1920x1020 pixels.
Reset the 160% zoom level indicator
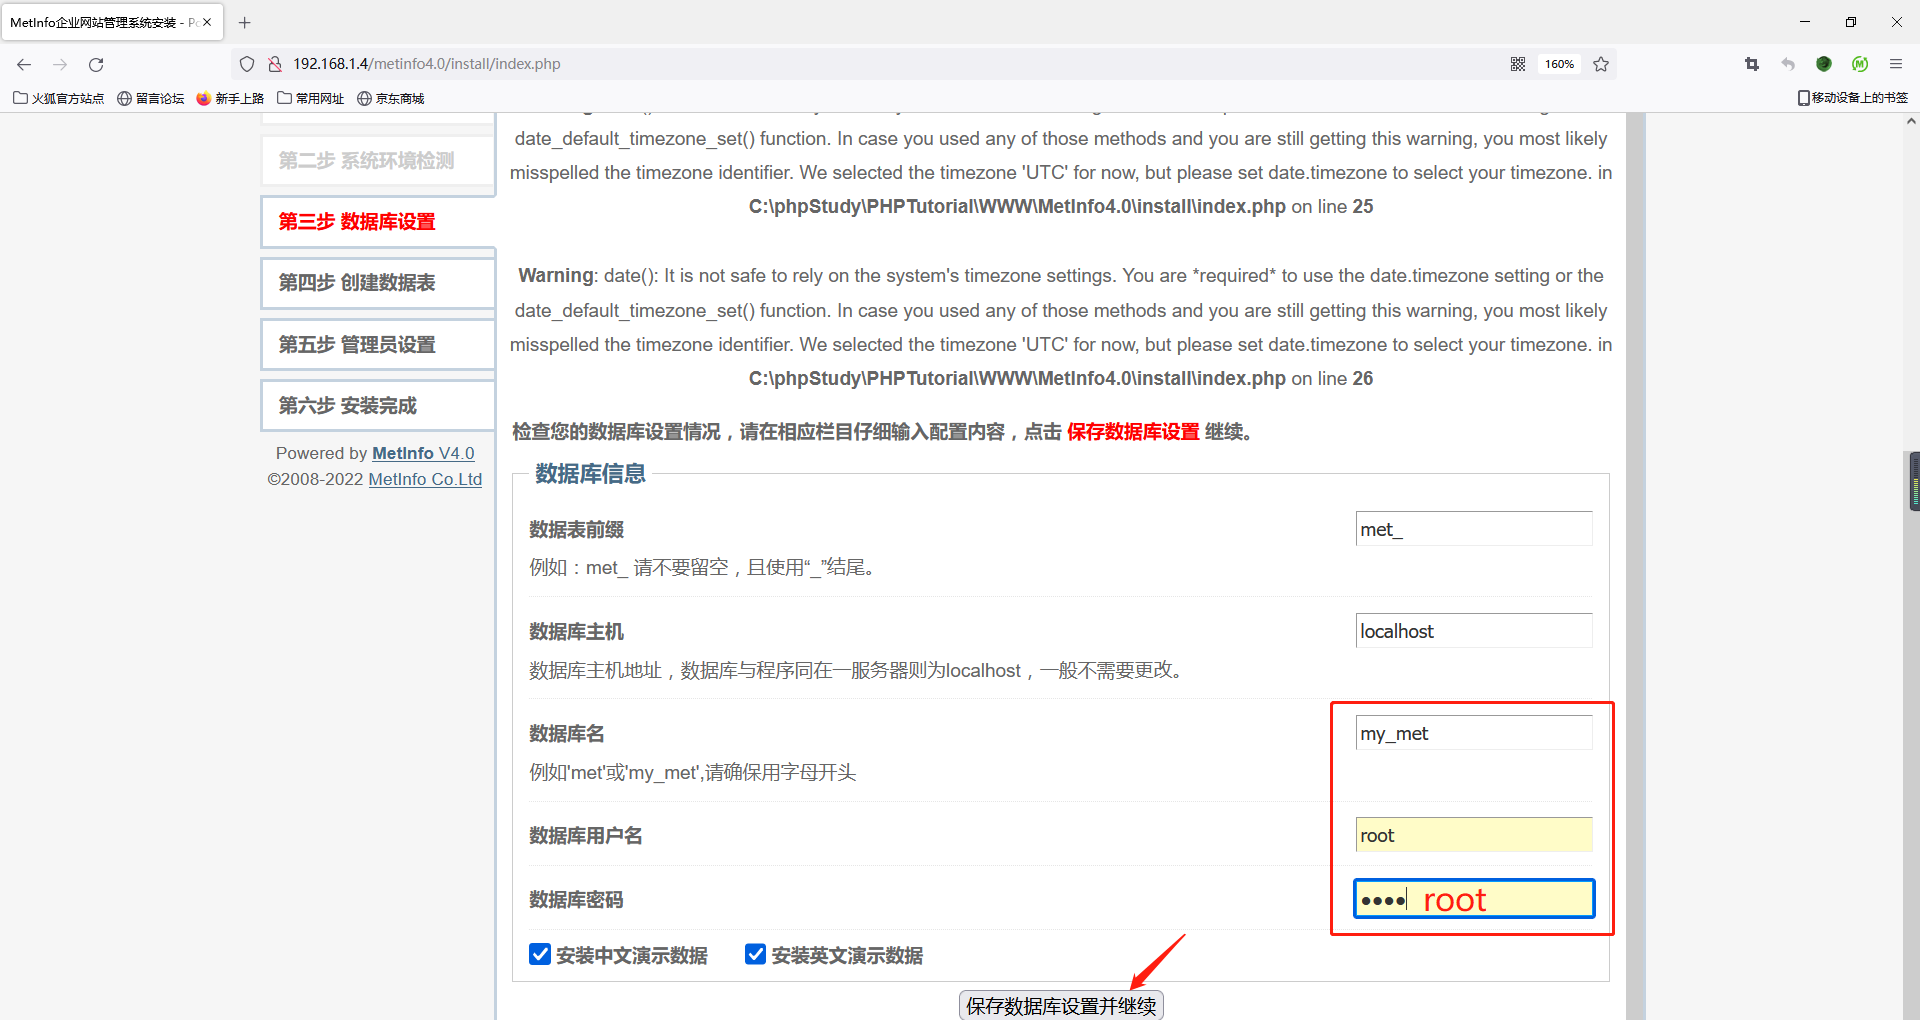tap(1559, 64)
